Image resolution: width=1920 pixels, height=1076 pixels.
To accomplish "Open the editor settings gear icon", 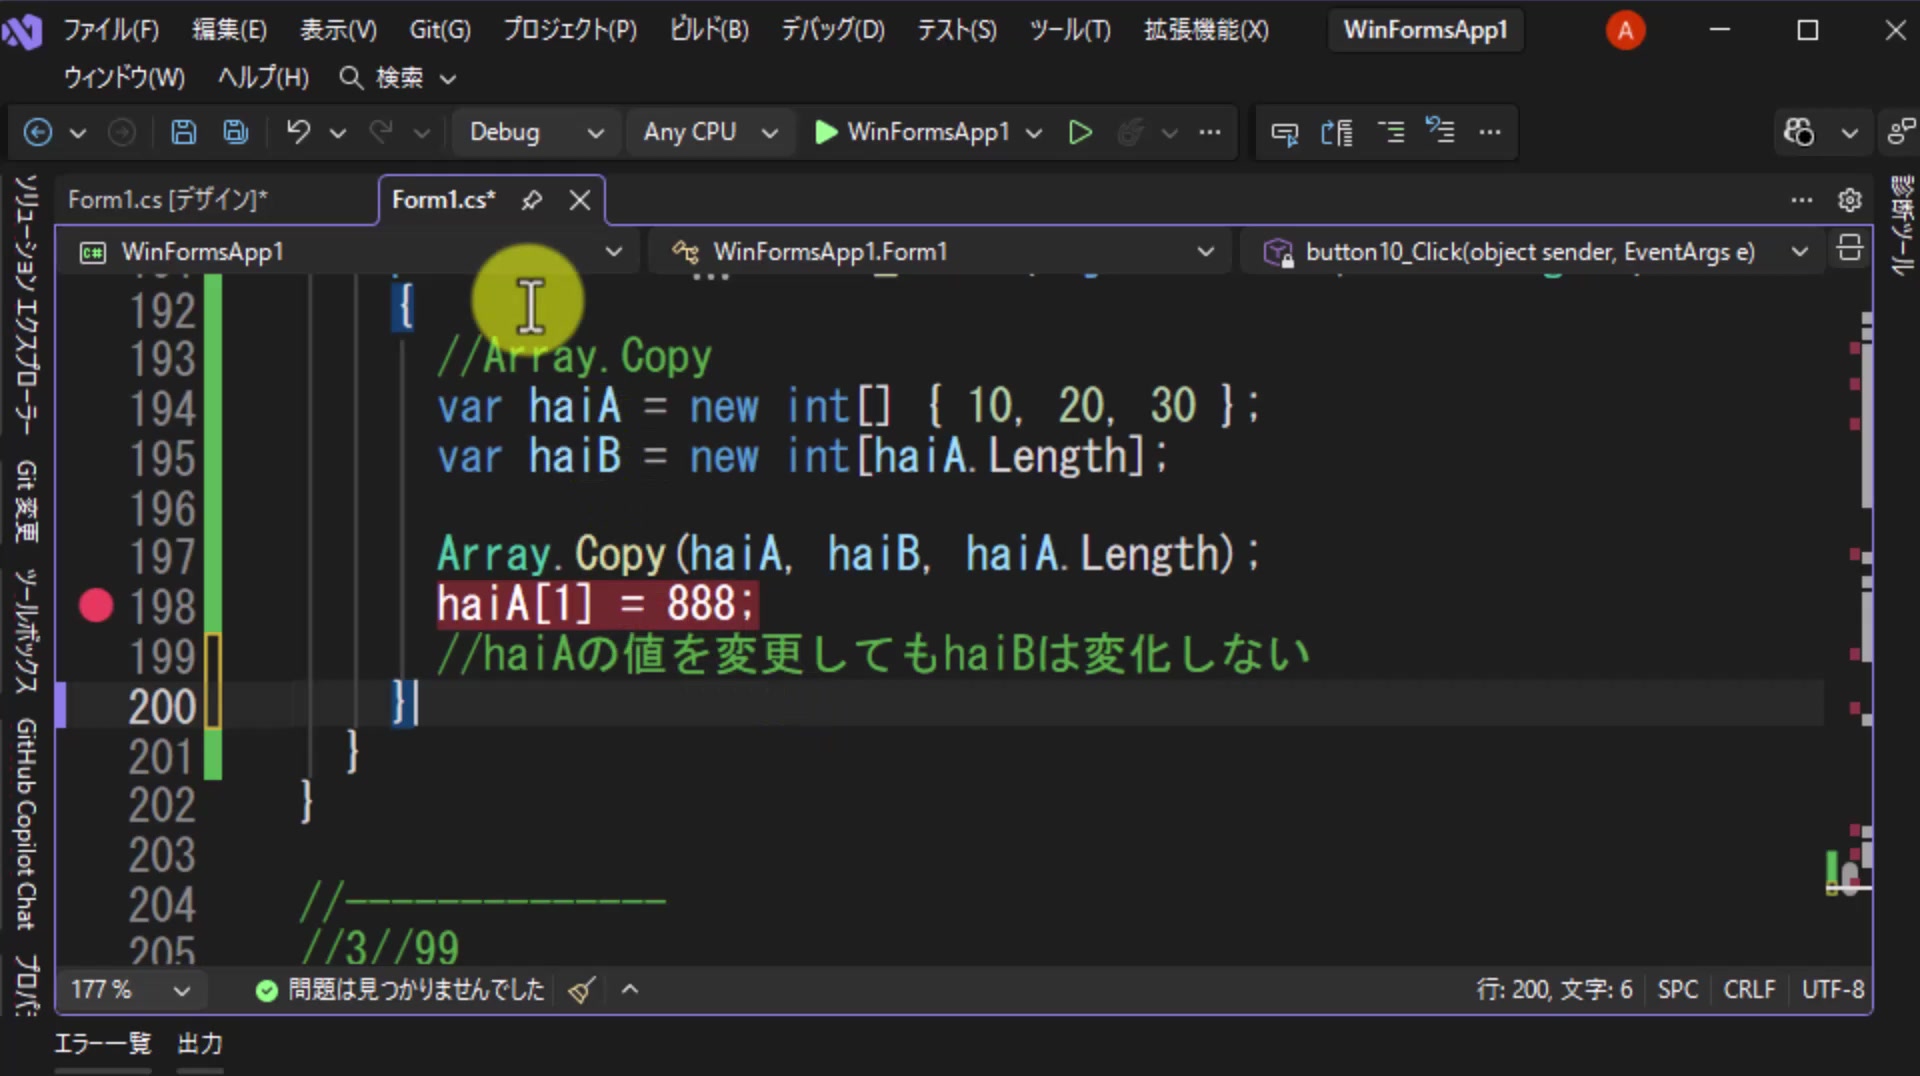I will [1850, 200].
